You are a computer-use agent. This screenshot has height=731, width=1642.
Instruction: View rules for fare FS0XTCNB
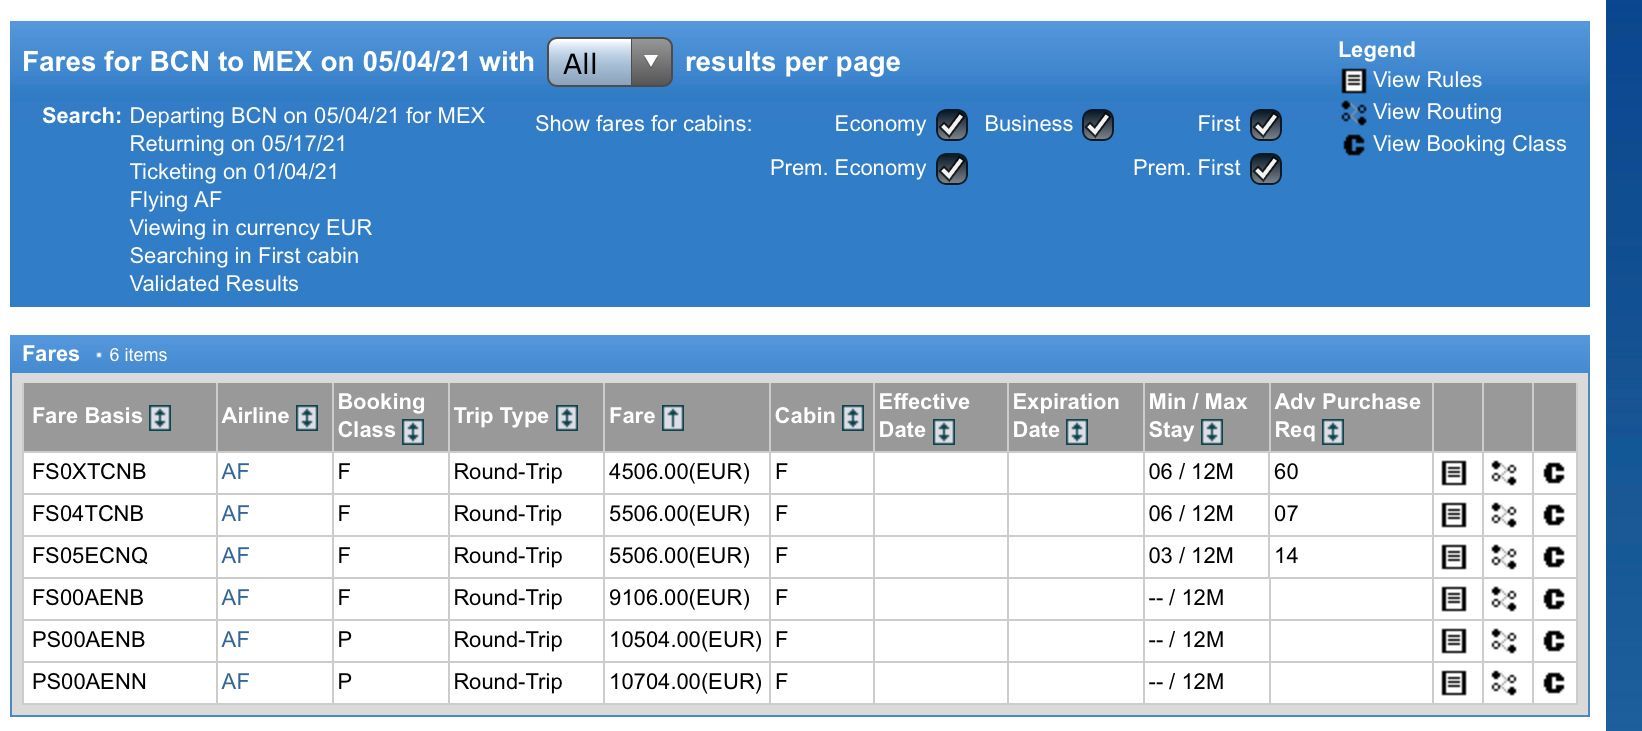click(x=1453, y=473)
